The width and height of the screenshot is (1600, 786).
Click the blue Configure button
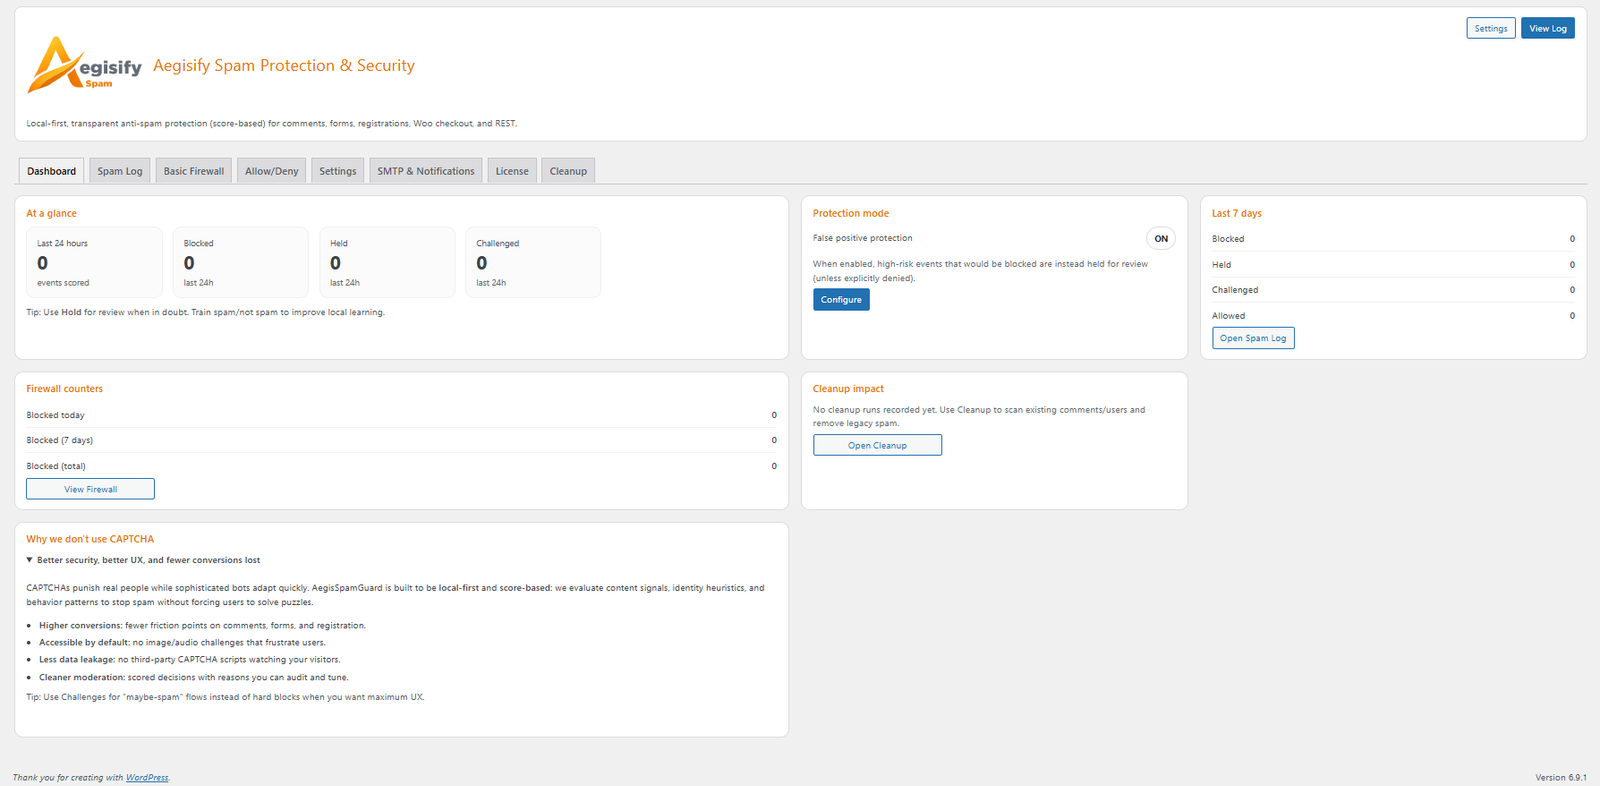click(x=841, y=300)
